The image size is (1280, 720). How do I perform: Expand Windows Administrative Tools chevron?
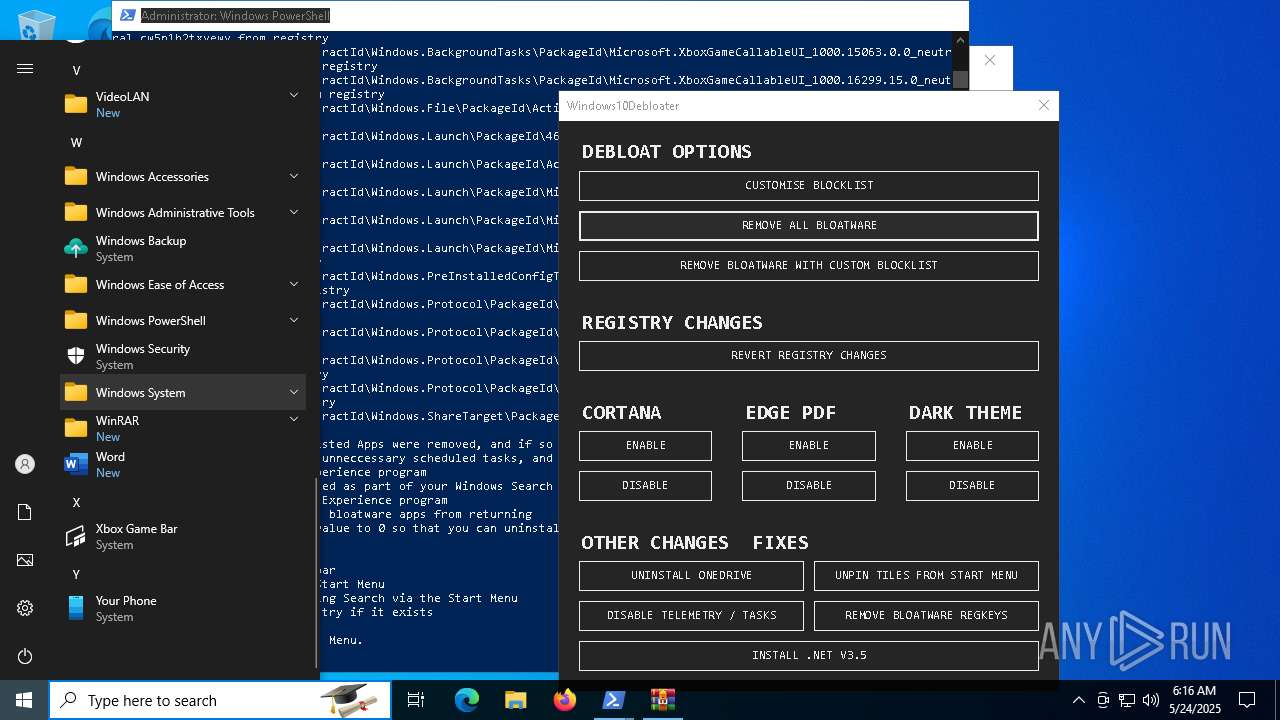[x=294, y=212]
